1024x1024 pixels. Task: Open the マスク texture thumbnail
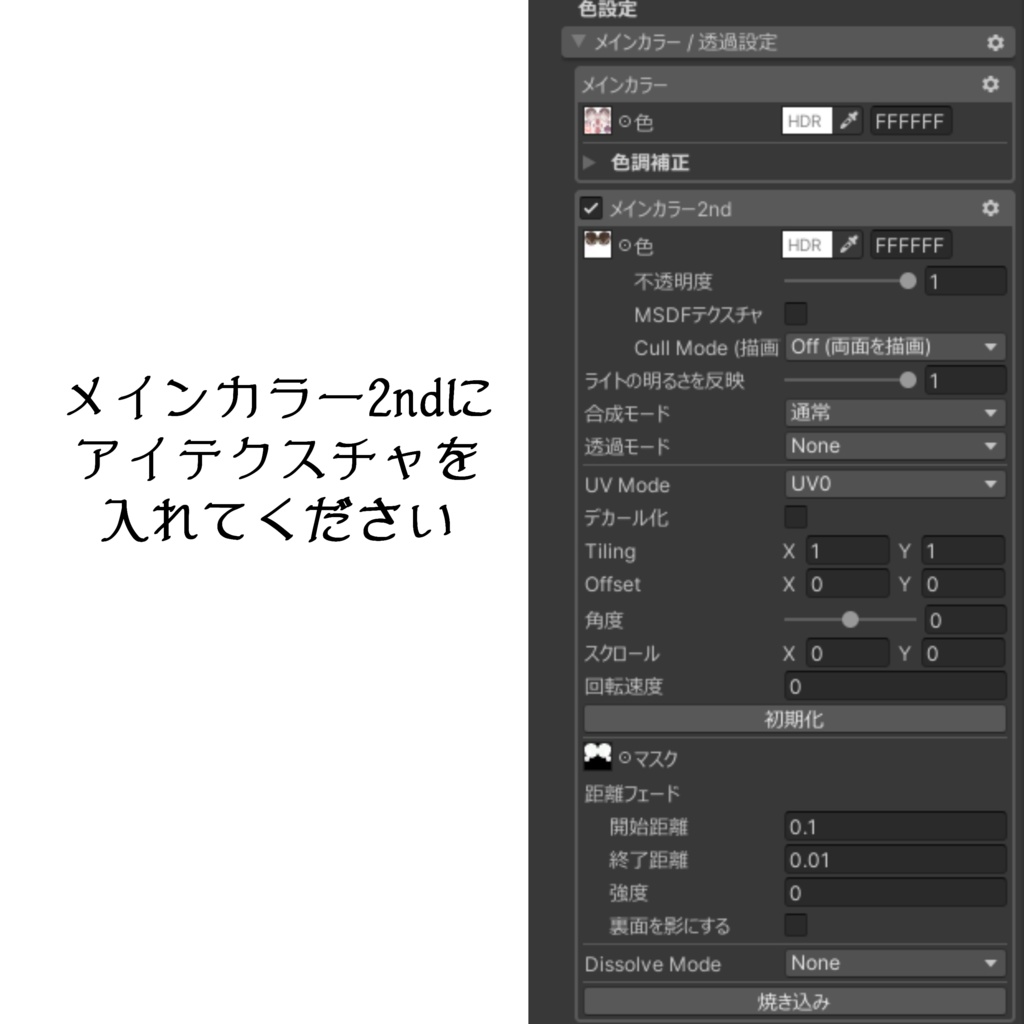tap(596, 757)
